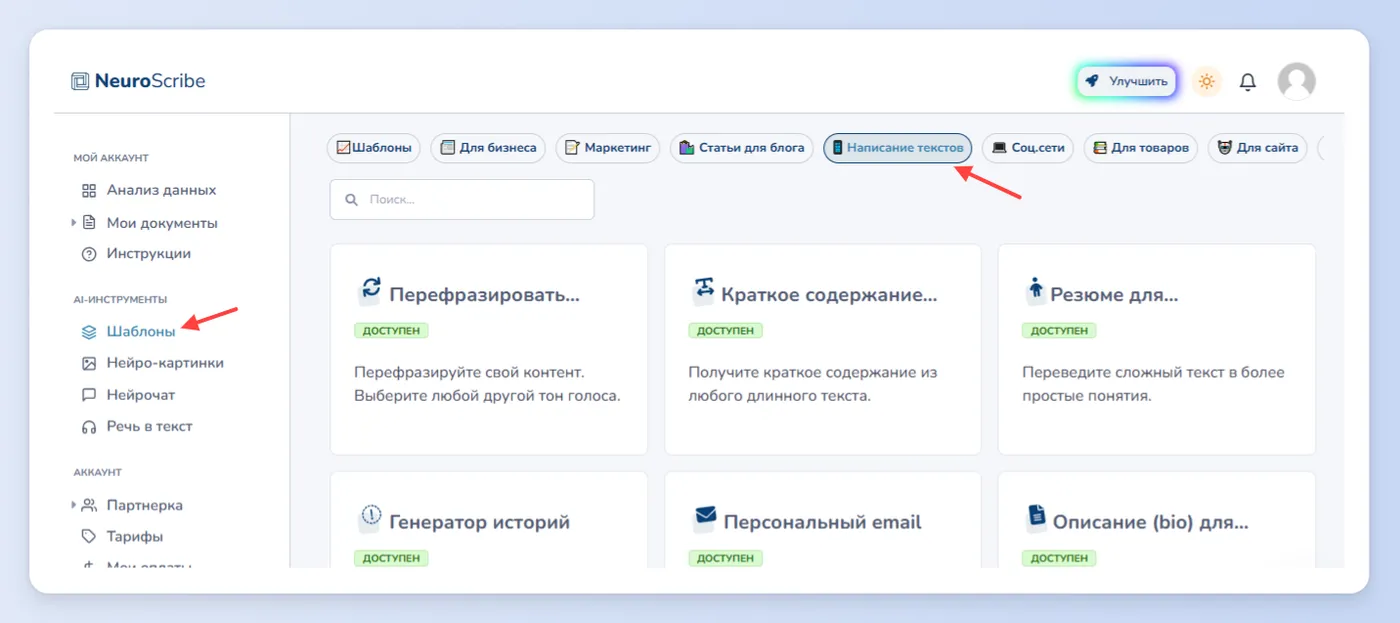Open Инструкции in sidebar
The image size is (1400, 623).
click(149, 254)
